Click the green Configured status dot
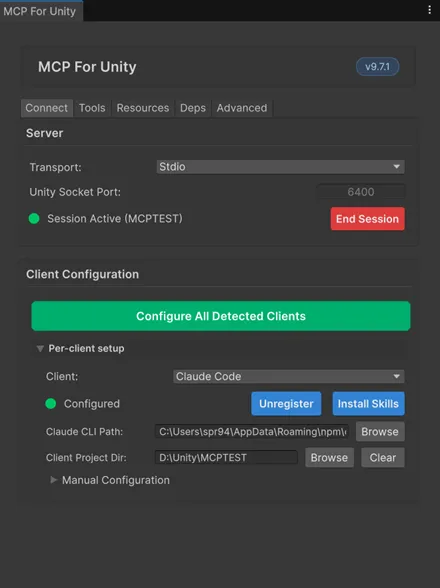 [x=51, y=404]
